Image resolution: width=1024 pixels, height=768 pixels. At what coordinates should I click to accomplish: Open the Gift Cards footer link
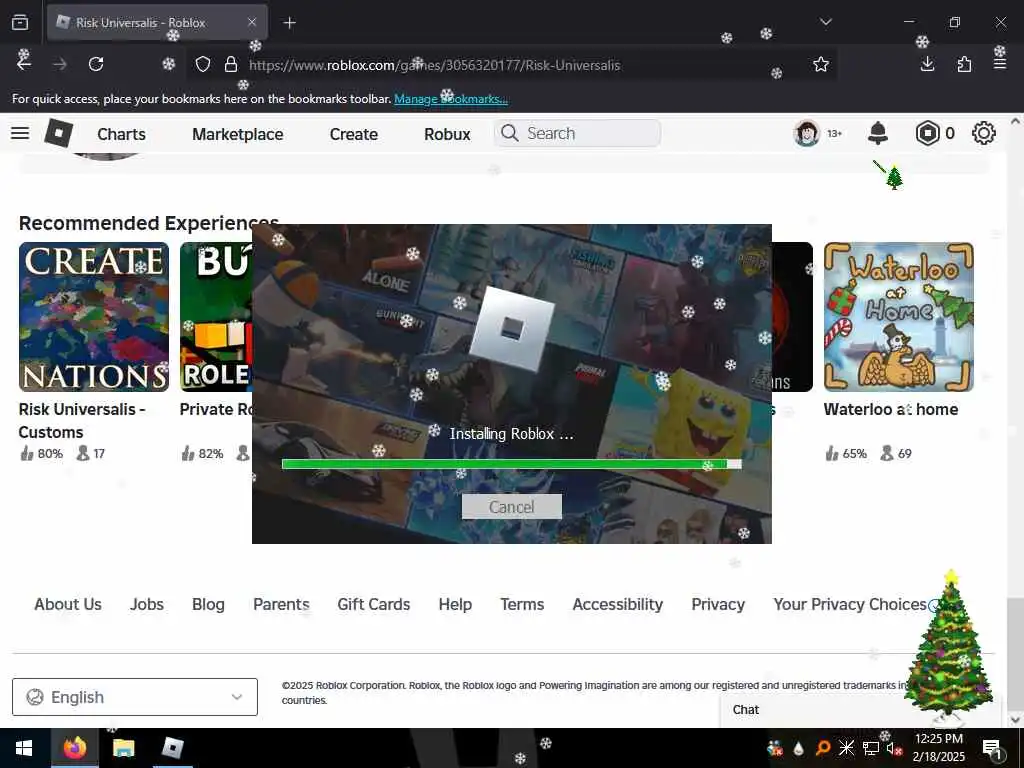(374, 604)
